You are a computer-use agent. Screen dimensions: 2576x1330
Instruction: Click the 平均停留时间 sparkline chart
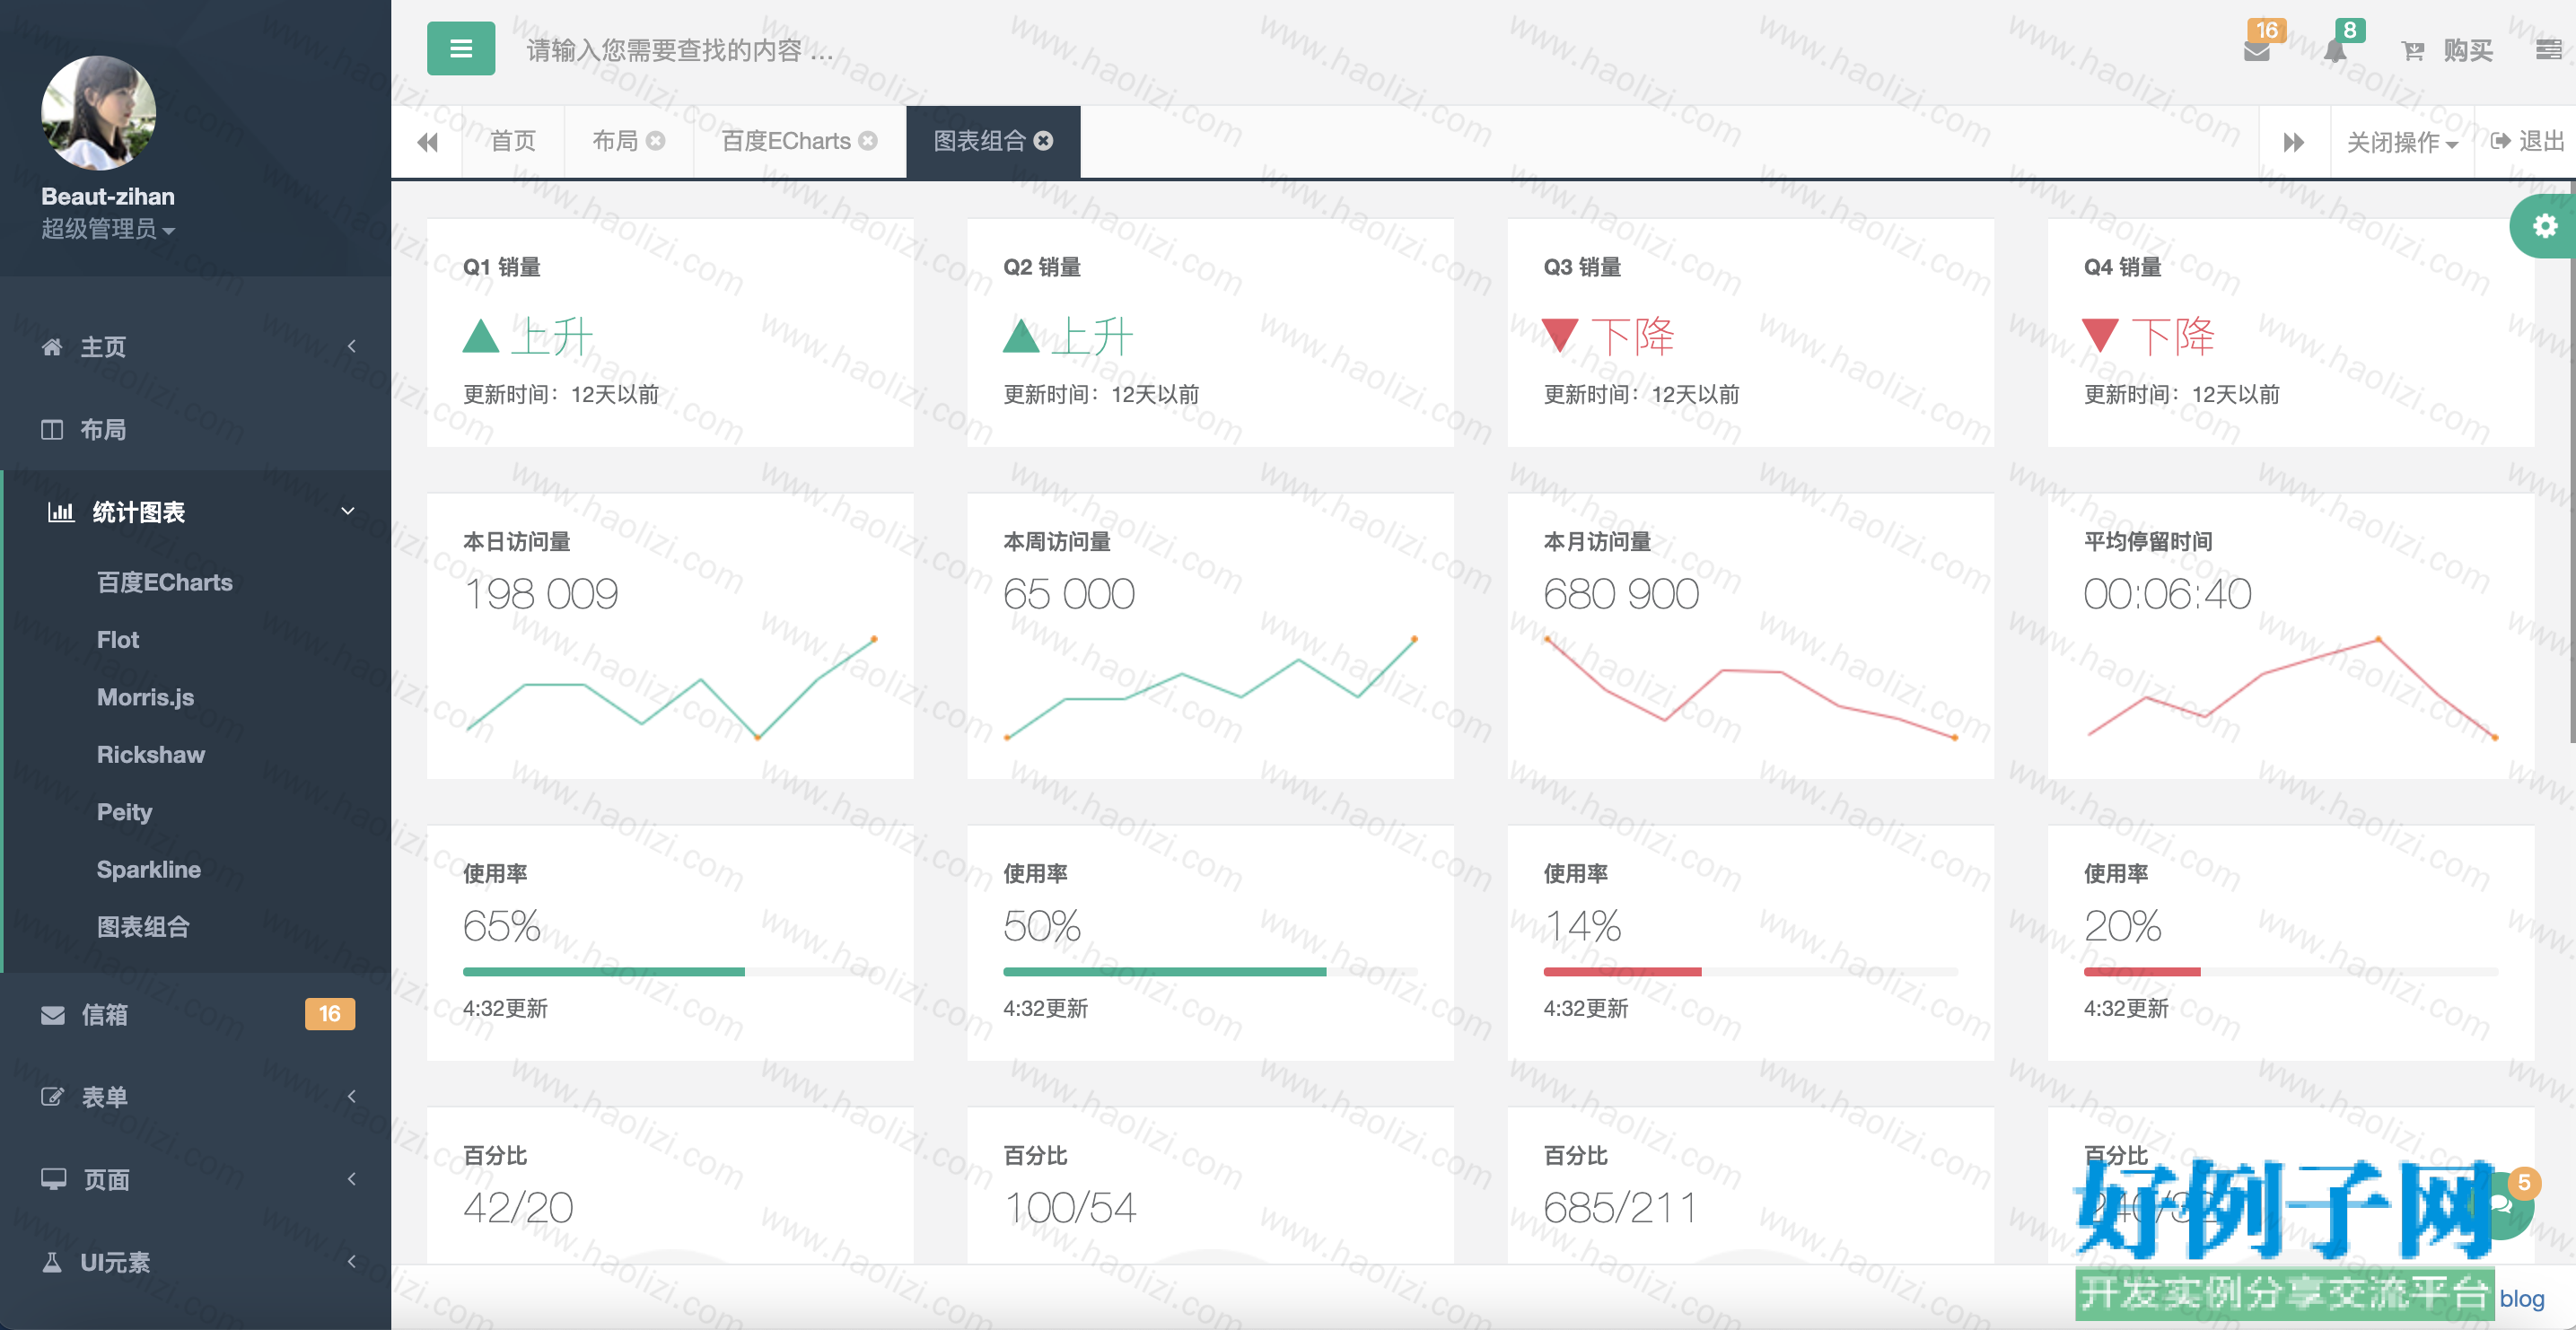[x=2291, y=687]
